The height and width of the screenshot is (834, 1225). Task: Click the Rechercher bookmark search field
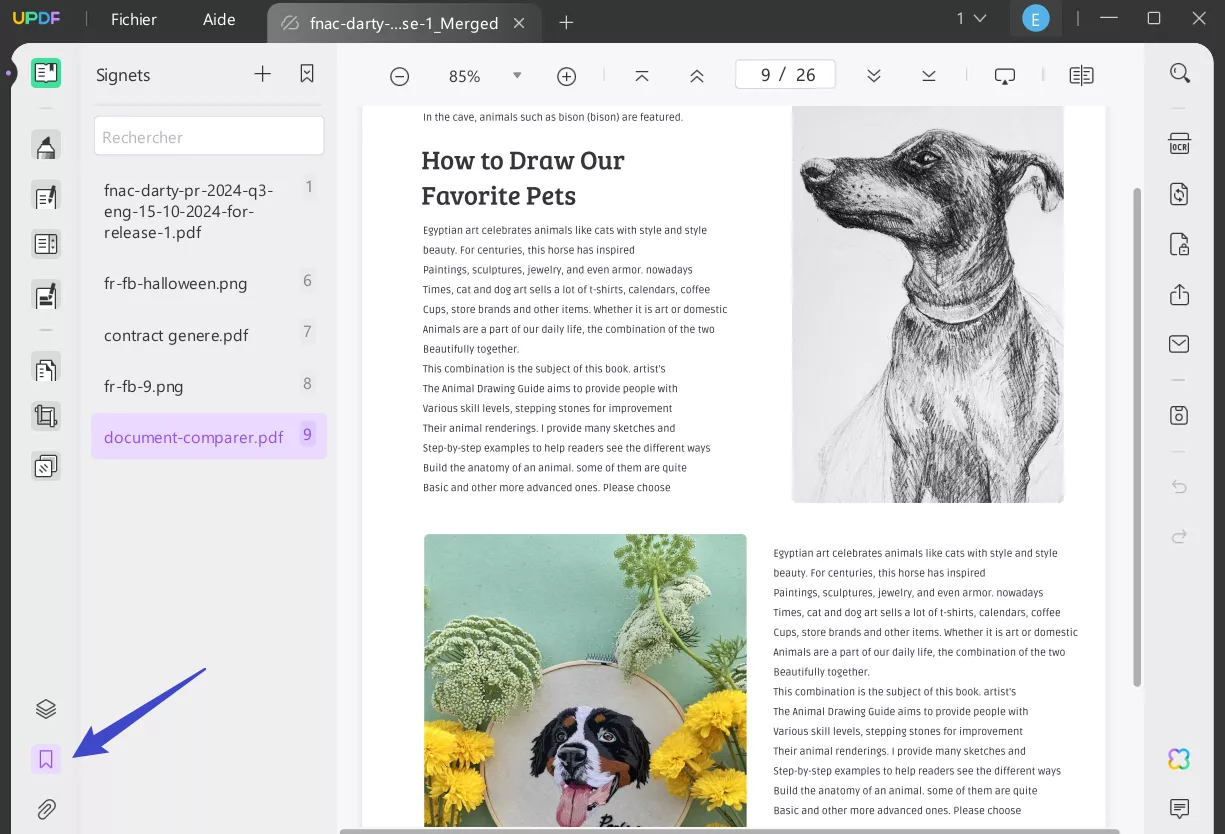point(209,137)
